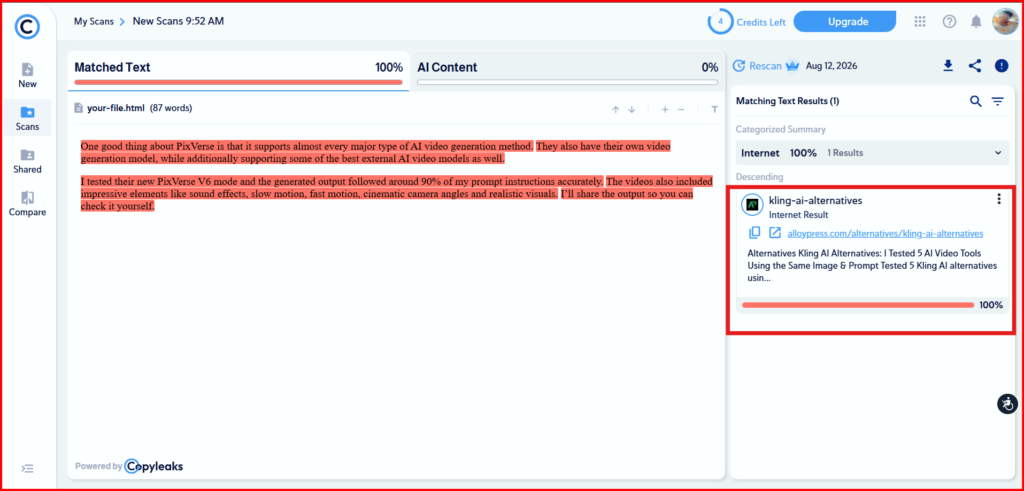Copy the alloypress result URL
This screenshot has height=491, width=1024.
[x=754, y=232]
